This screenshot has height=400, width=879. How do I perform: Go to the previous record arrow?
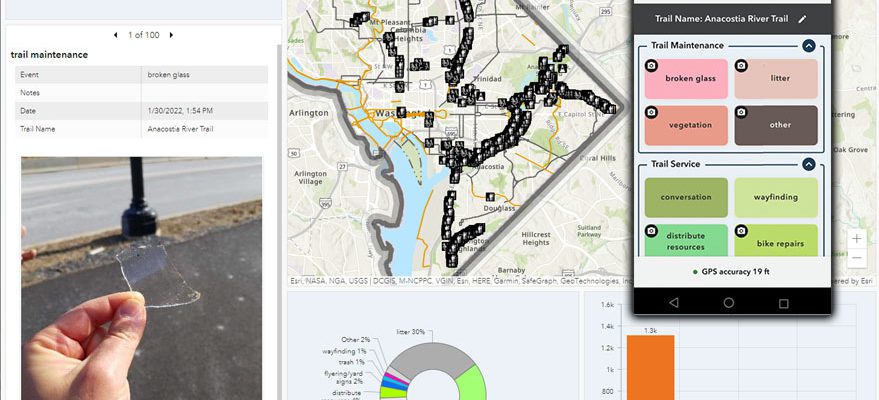tap(115, 35)
